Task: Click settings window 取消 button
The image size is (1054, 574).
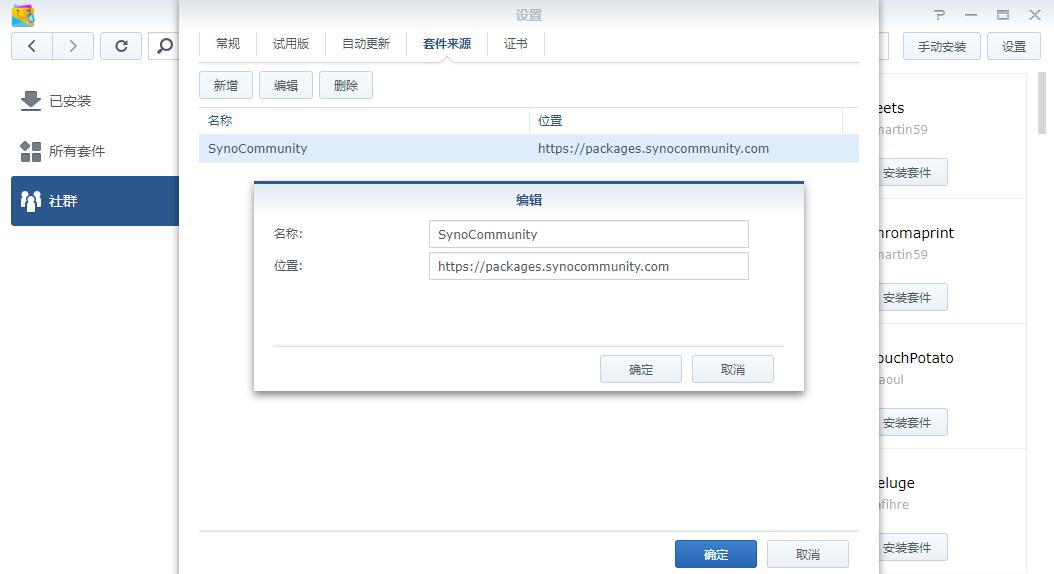Action: [x=807, y=554]
